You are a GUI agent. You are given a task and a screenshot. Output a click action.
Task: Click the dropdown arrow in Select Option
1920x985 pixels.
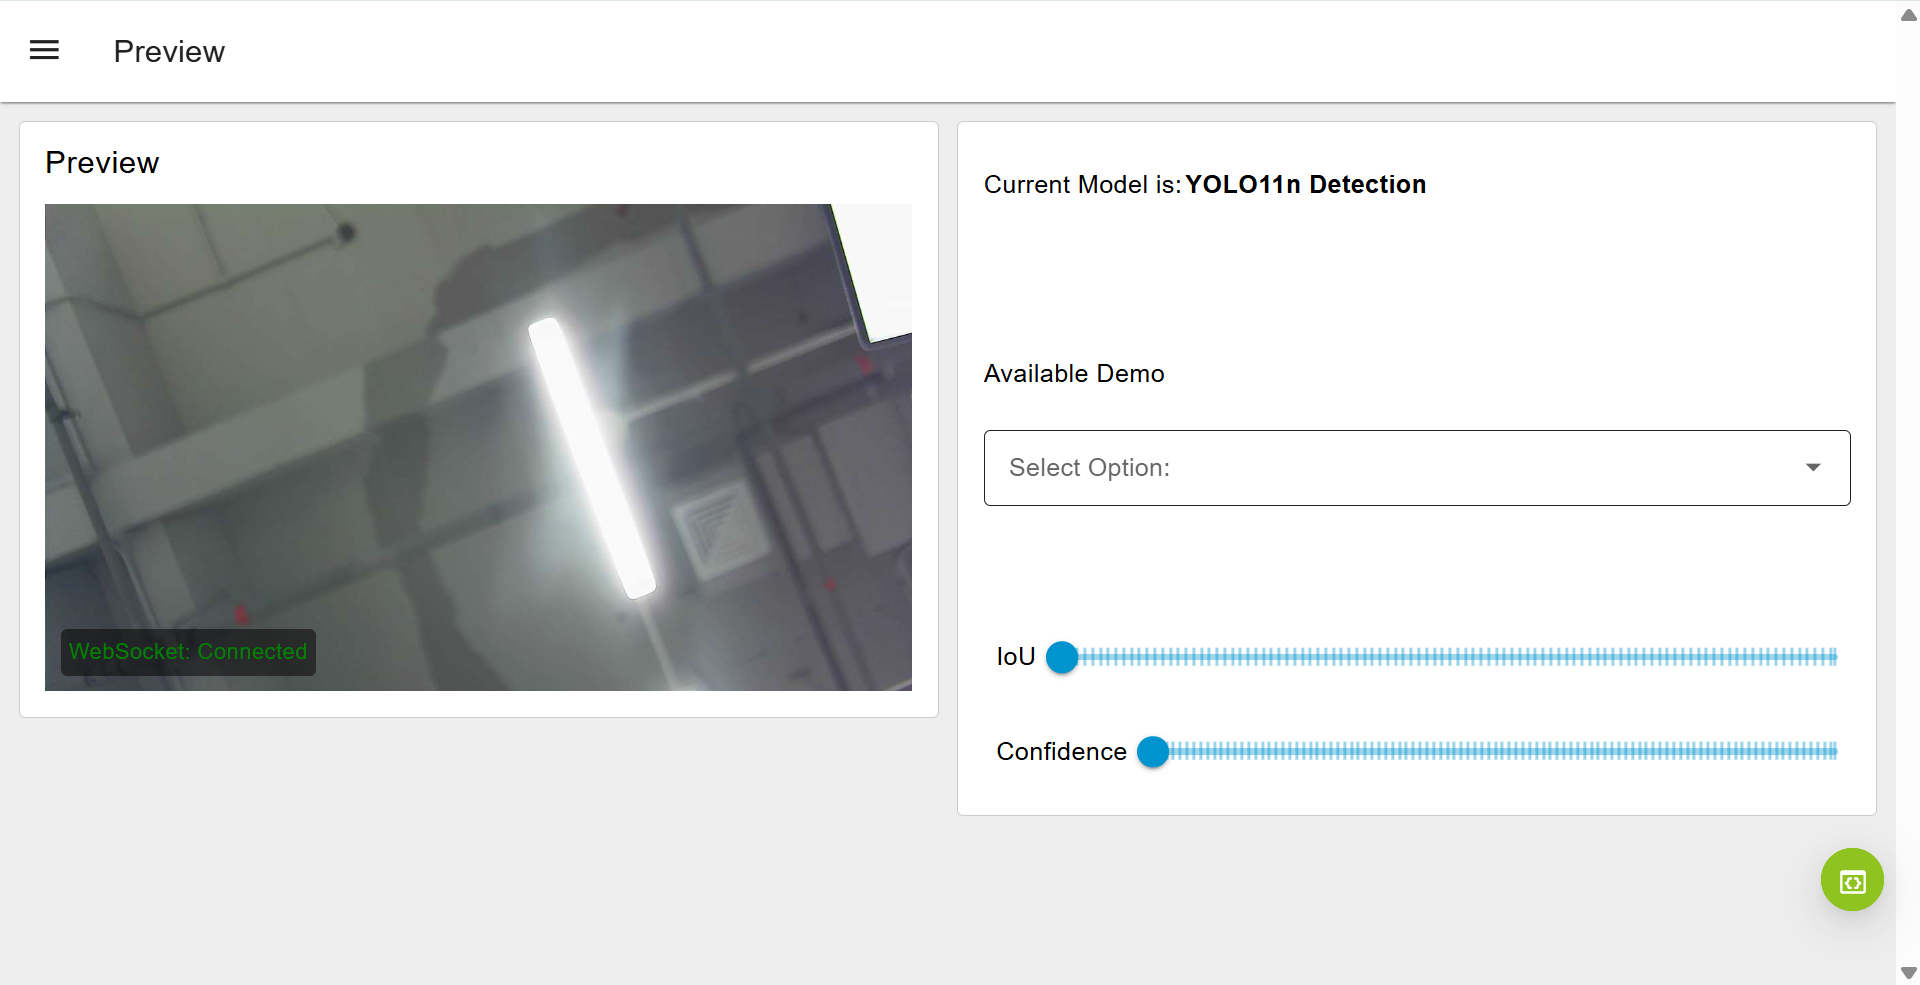(1812, 467)
